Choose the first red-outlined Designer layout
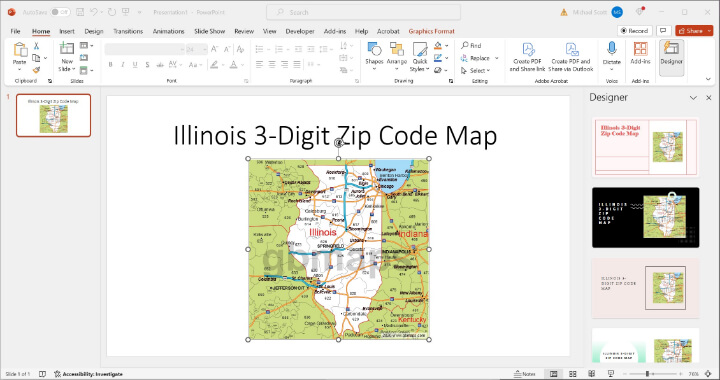 (x=646, y=147)
